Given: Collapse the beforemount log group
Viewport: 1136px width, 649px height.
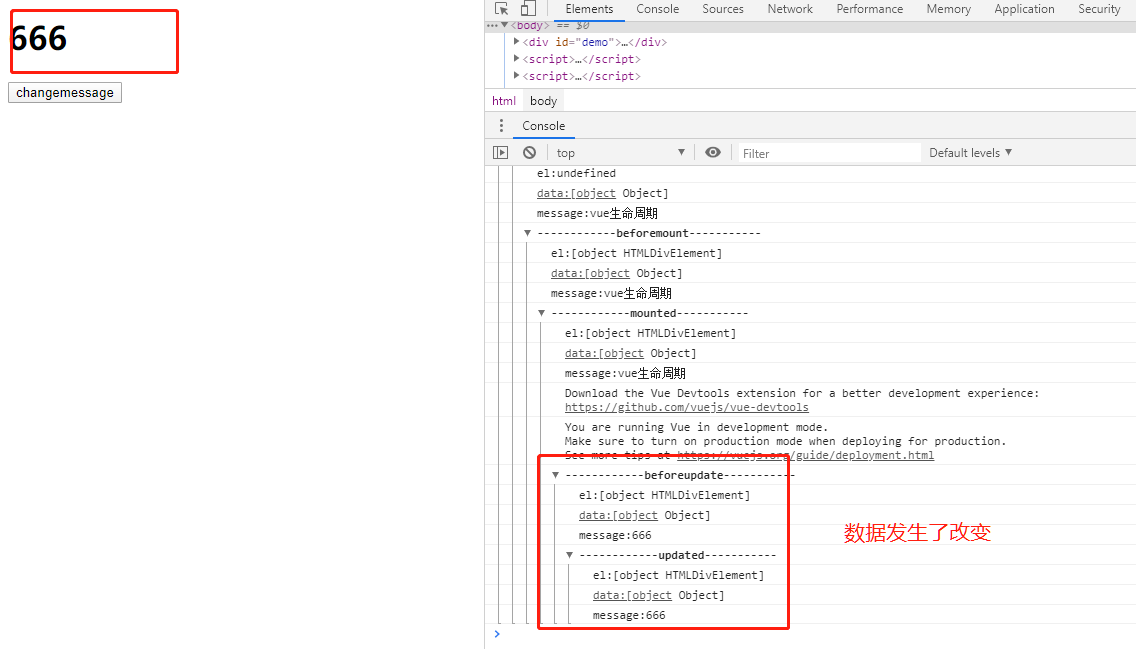Looking at the screenshot, I should (x=527, y=233).
